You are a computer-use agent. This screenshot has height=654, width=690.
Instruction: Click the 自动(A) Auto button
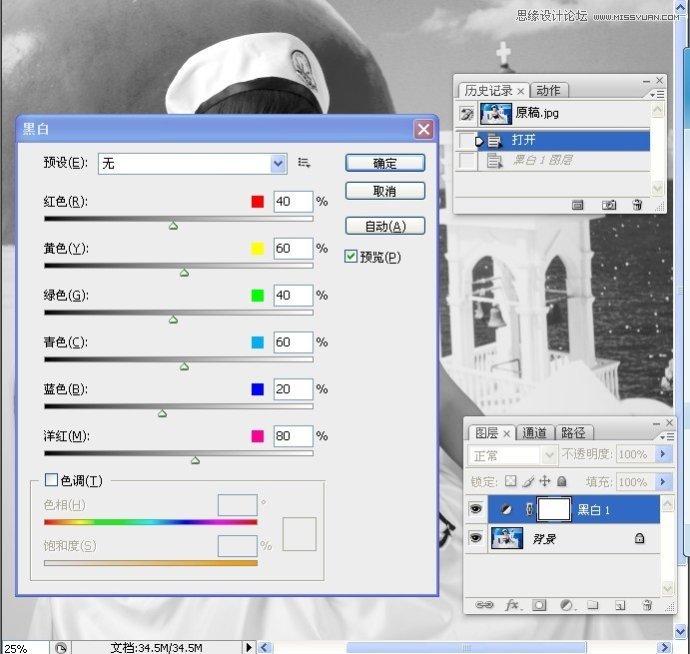[385, 226]
